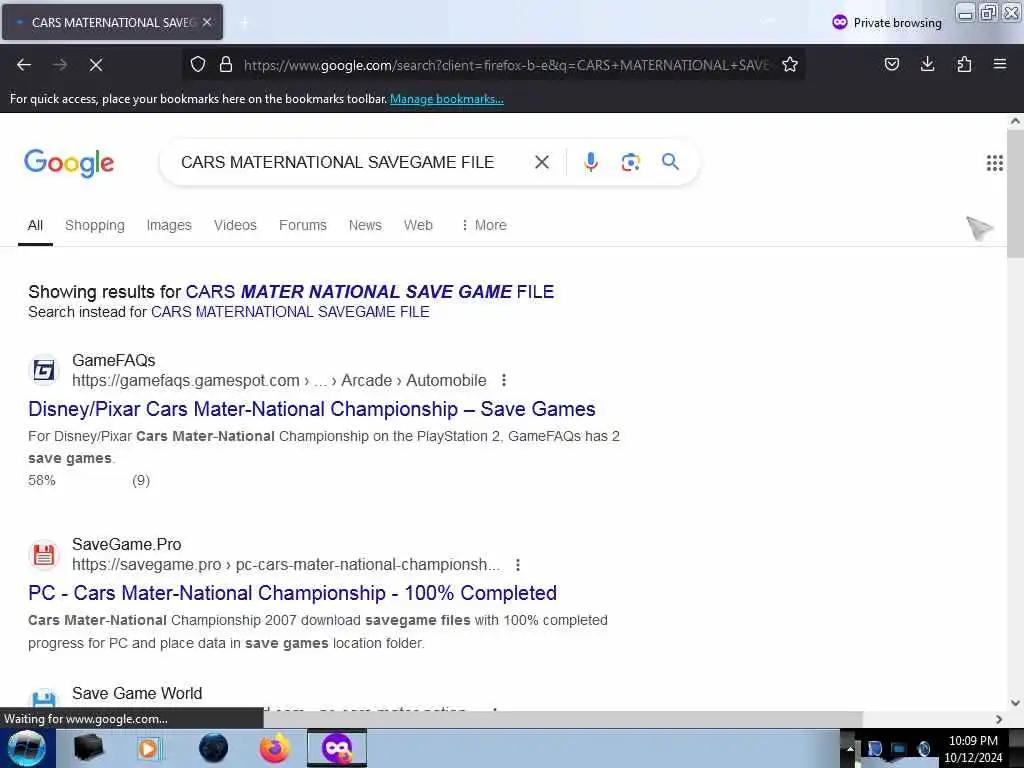The height and width of the screenshot is (768, 1024).
Task: Select the All results tab
Action: pos(35,225)
